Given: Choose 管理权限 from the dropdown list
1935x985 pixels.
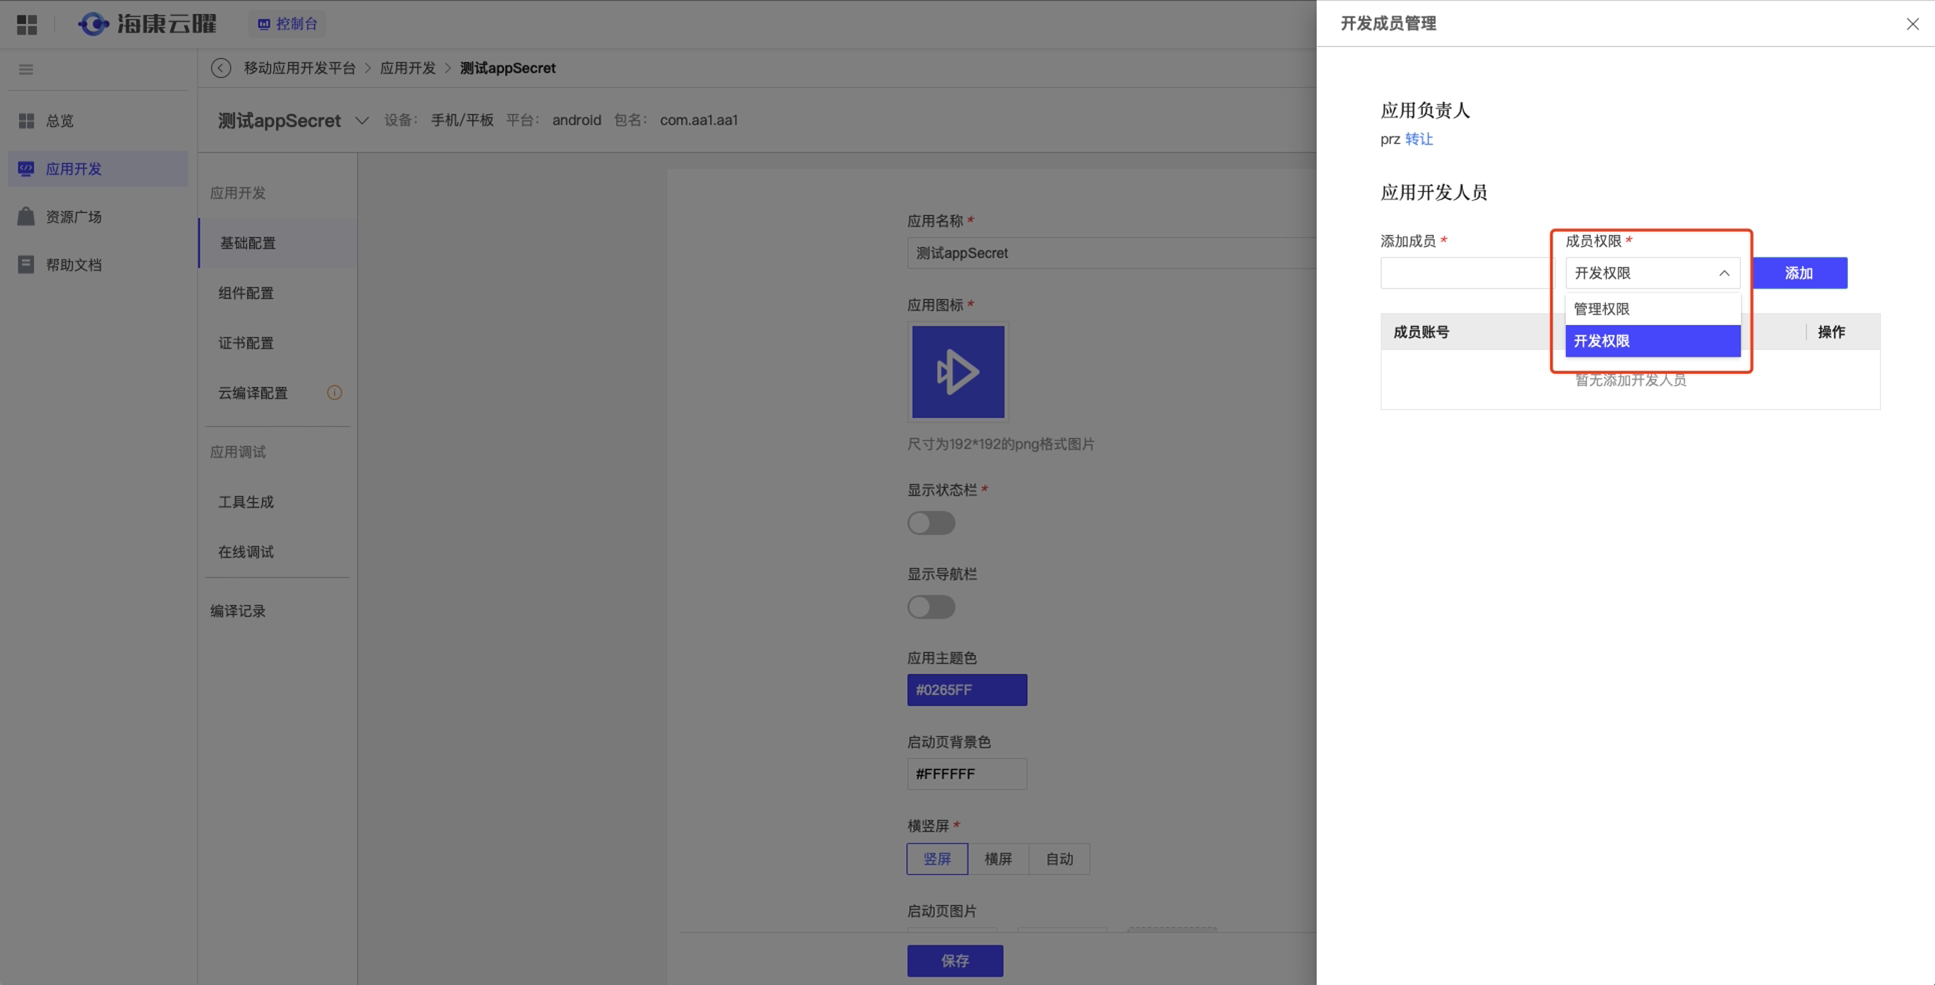Looking at the screenshot, I should coord(1652,309).
